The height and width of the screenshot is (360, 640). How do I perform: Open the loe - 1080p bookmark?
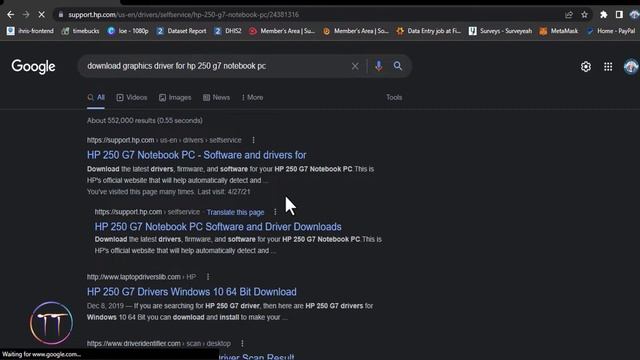128,31
